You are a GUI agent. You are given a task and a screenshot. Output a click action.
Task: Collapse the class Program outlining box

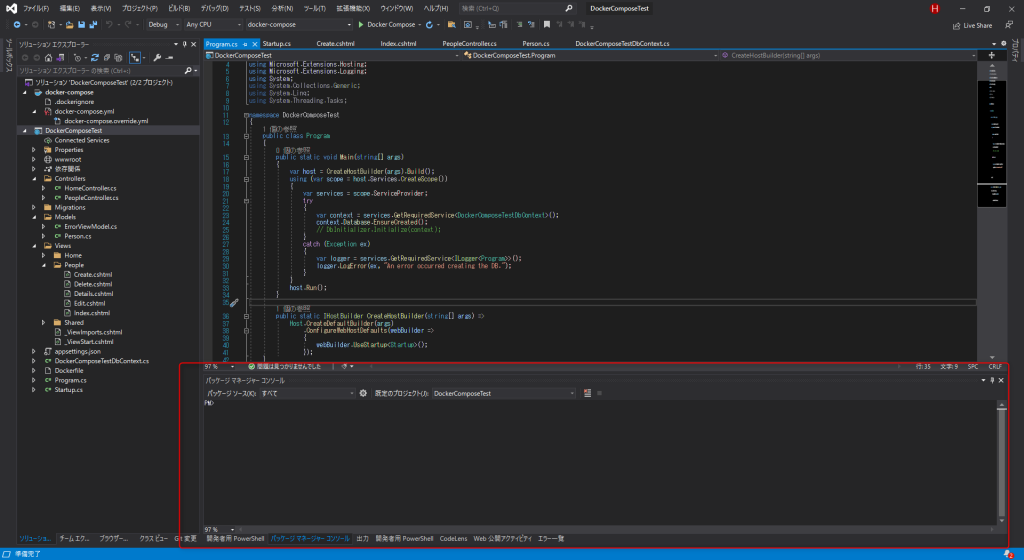(x=246, y=136)
